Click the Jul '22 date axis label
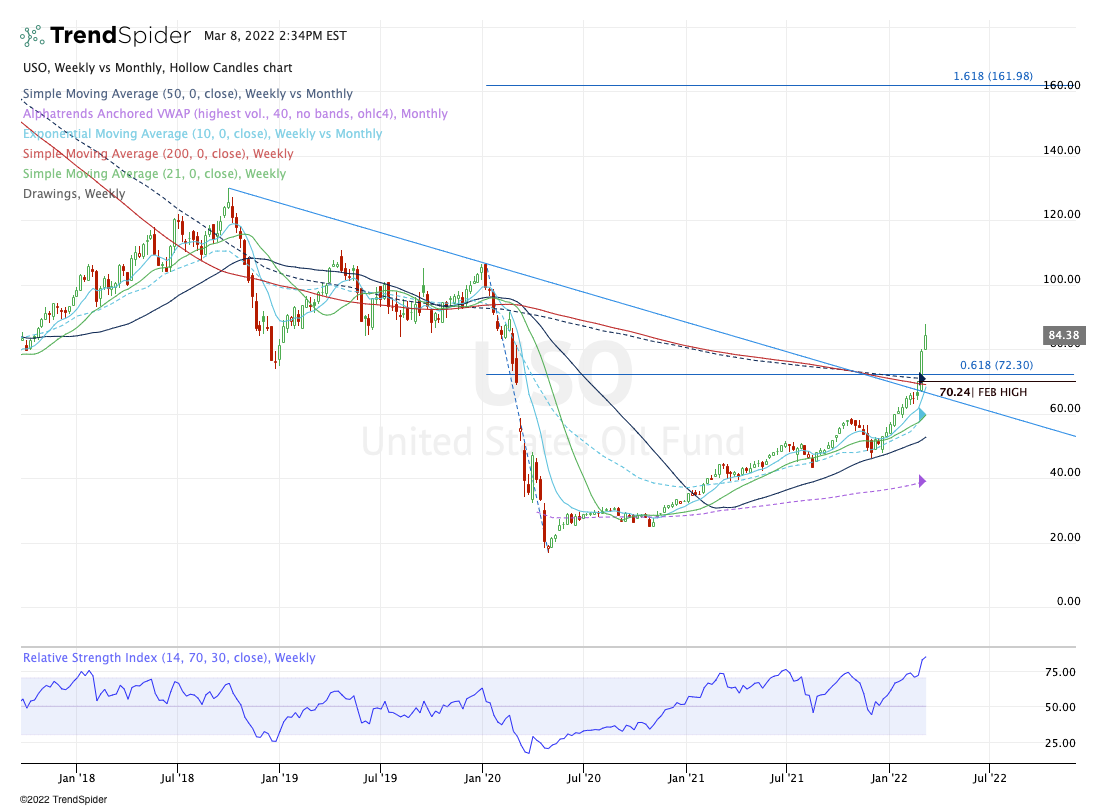Viewport: 1106px width, 809px height. [990, 779]
